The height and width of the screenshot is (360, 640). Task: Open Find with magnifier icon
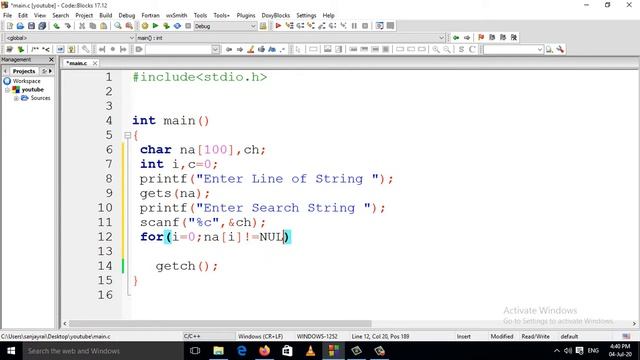(x=118, y=26)
